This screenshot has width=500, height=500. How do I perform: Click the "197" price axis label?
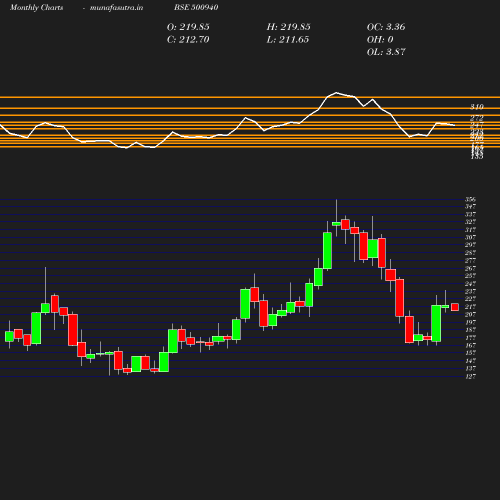pyautogui.click(x=470, y=322)
